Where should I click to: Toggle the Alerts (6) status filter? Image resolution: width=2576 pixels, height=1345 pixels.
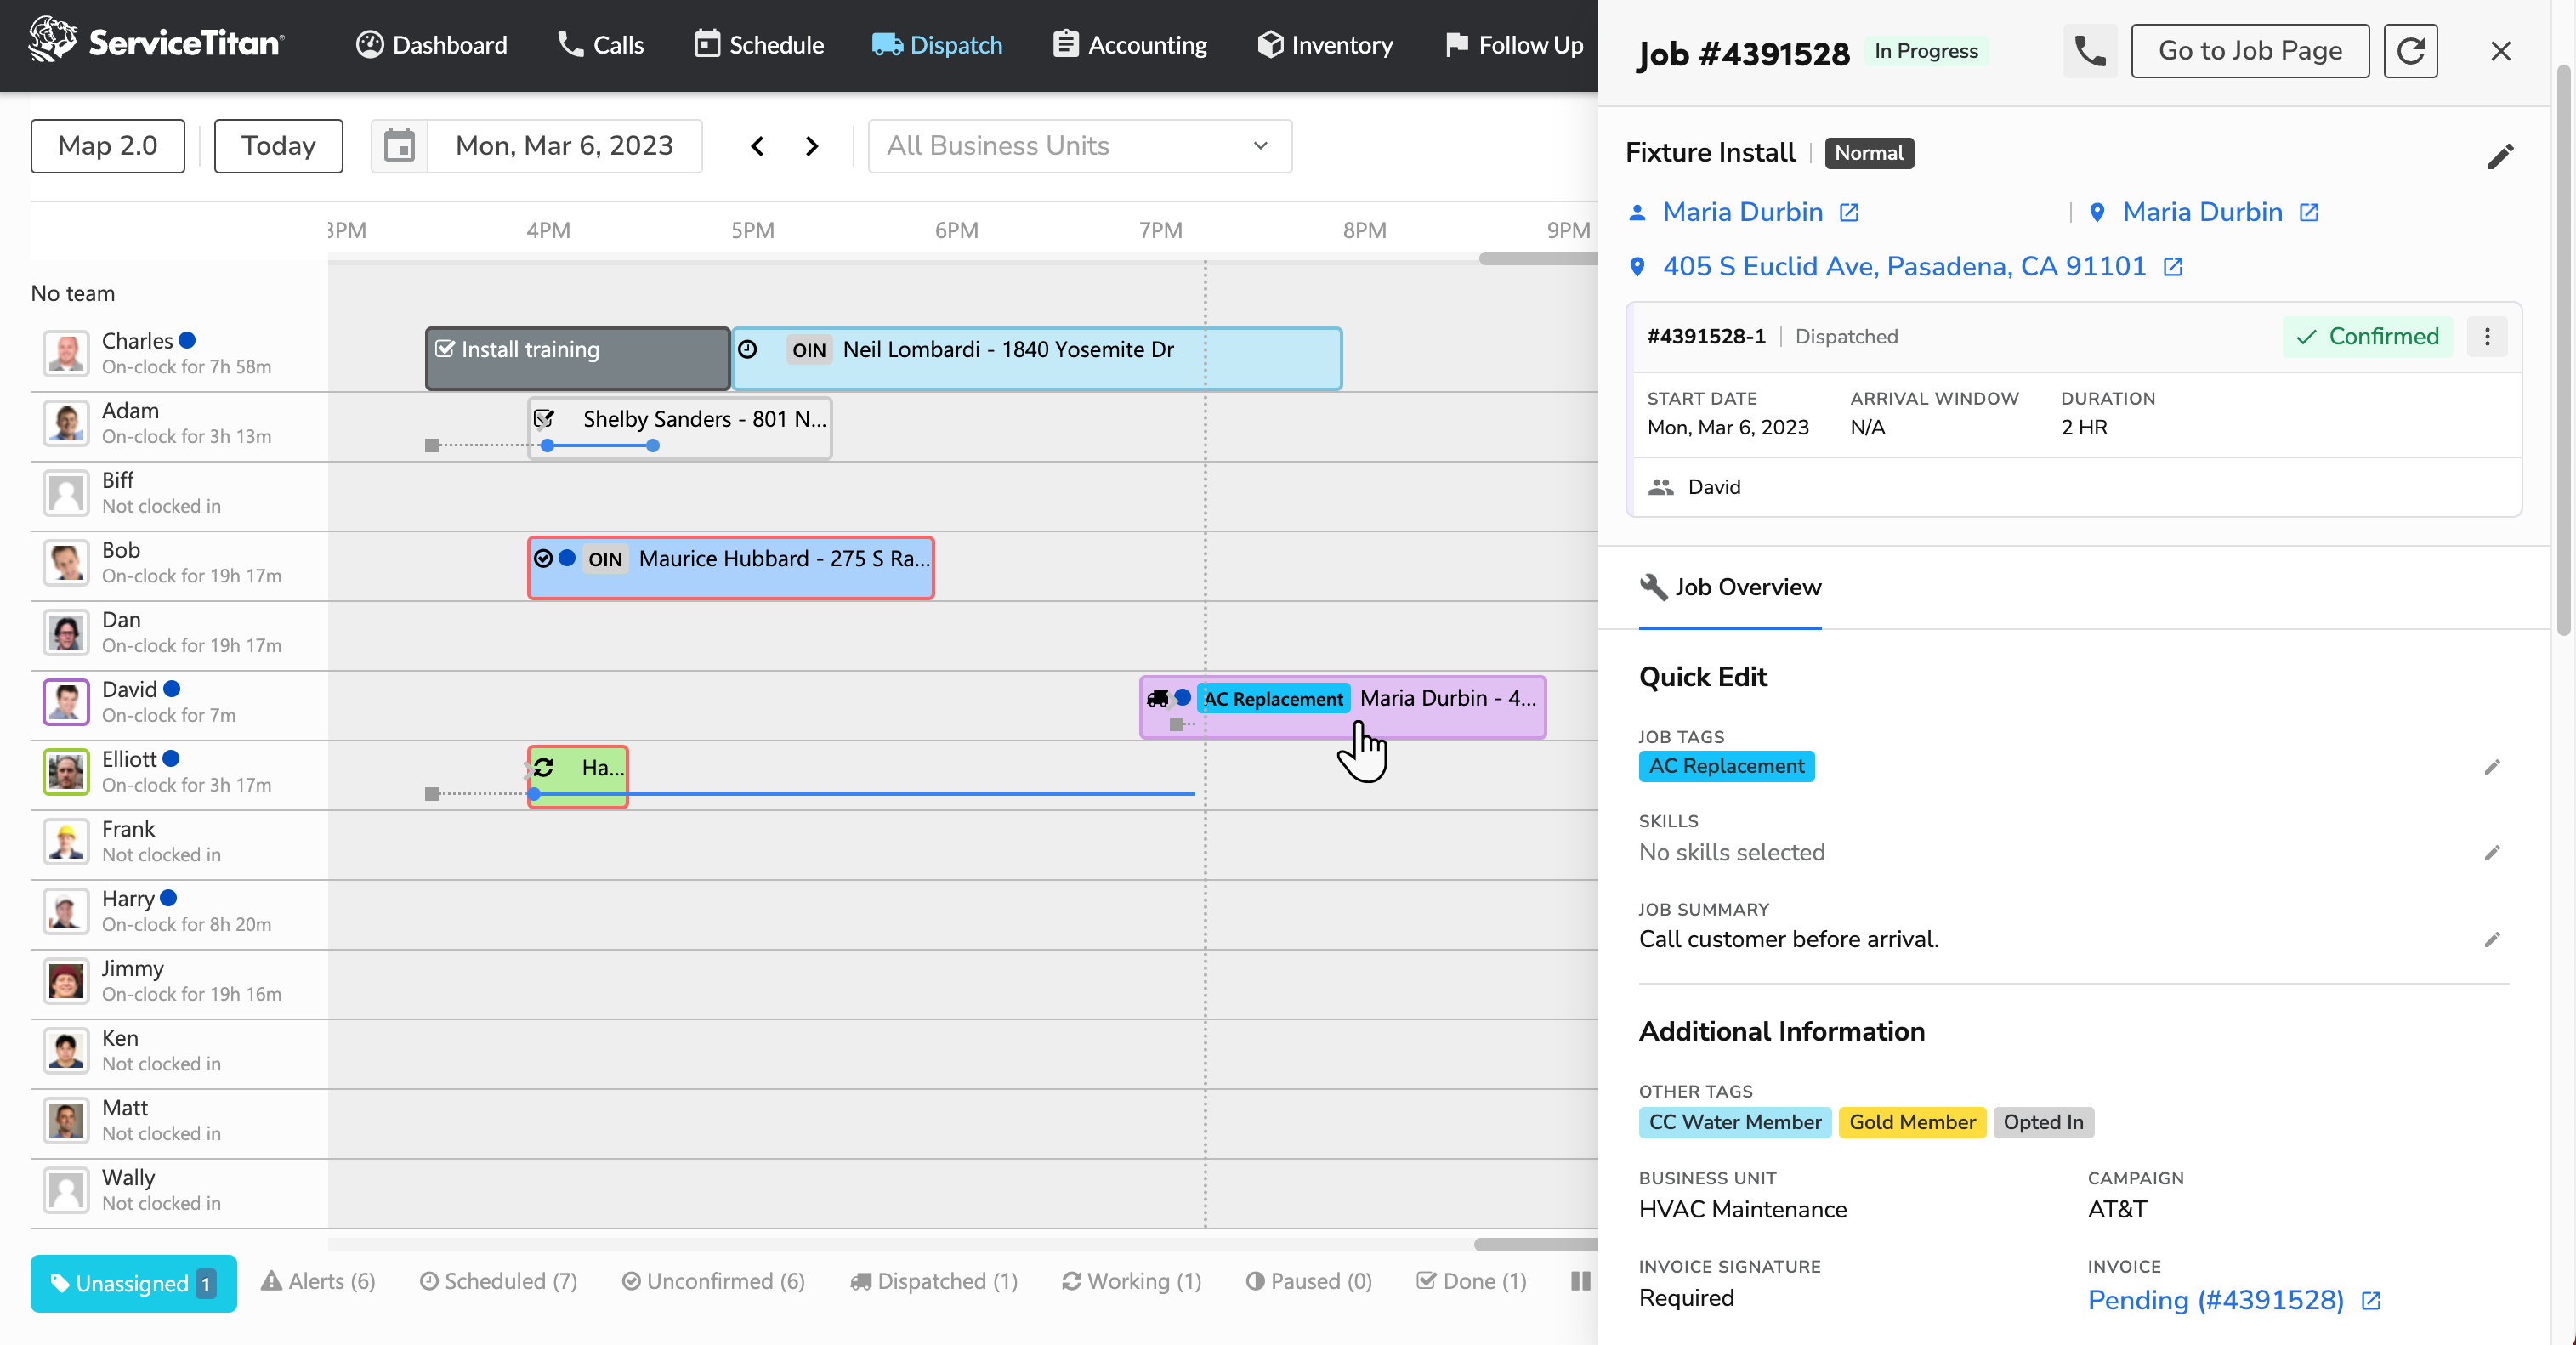click(x=318, y=1281)
